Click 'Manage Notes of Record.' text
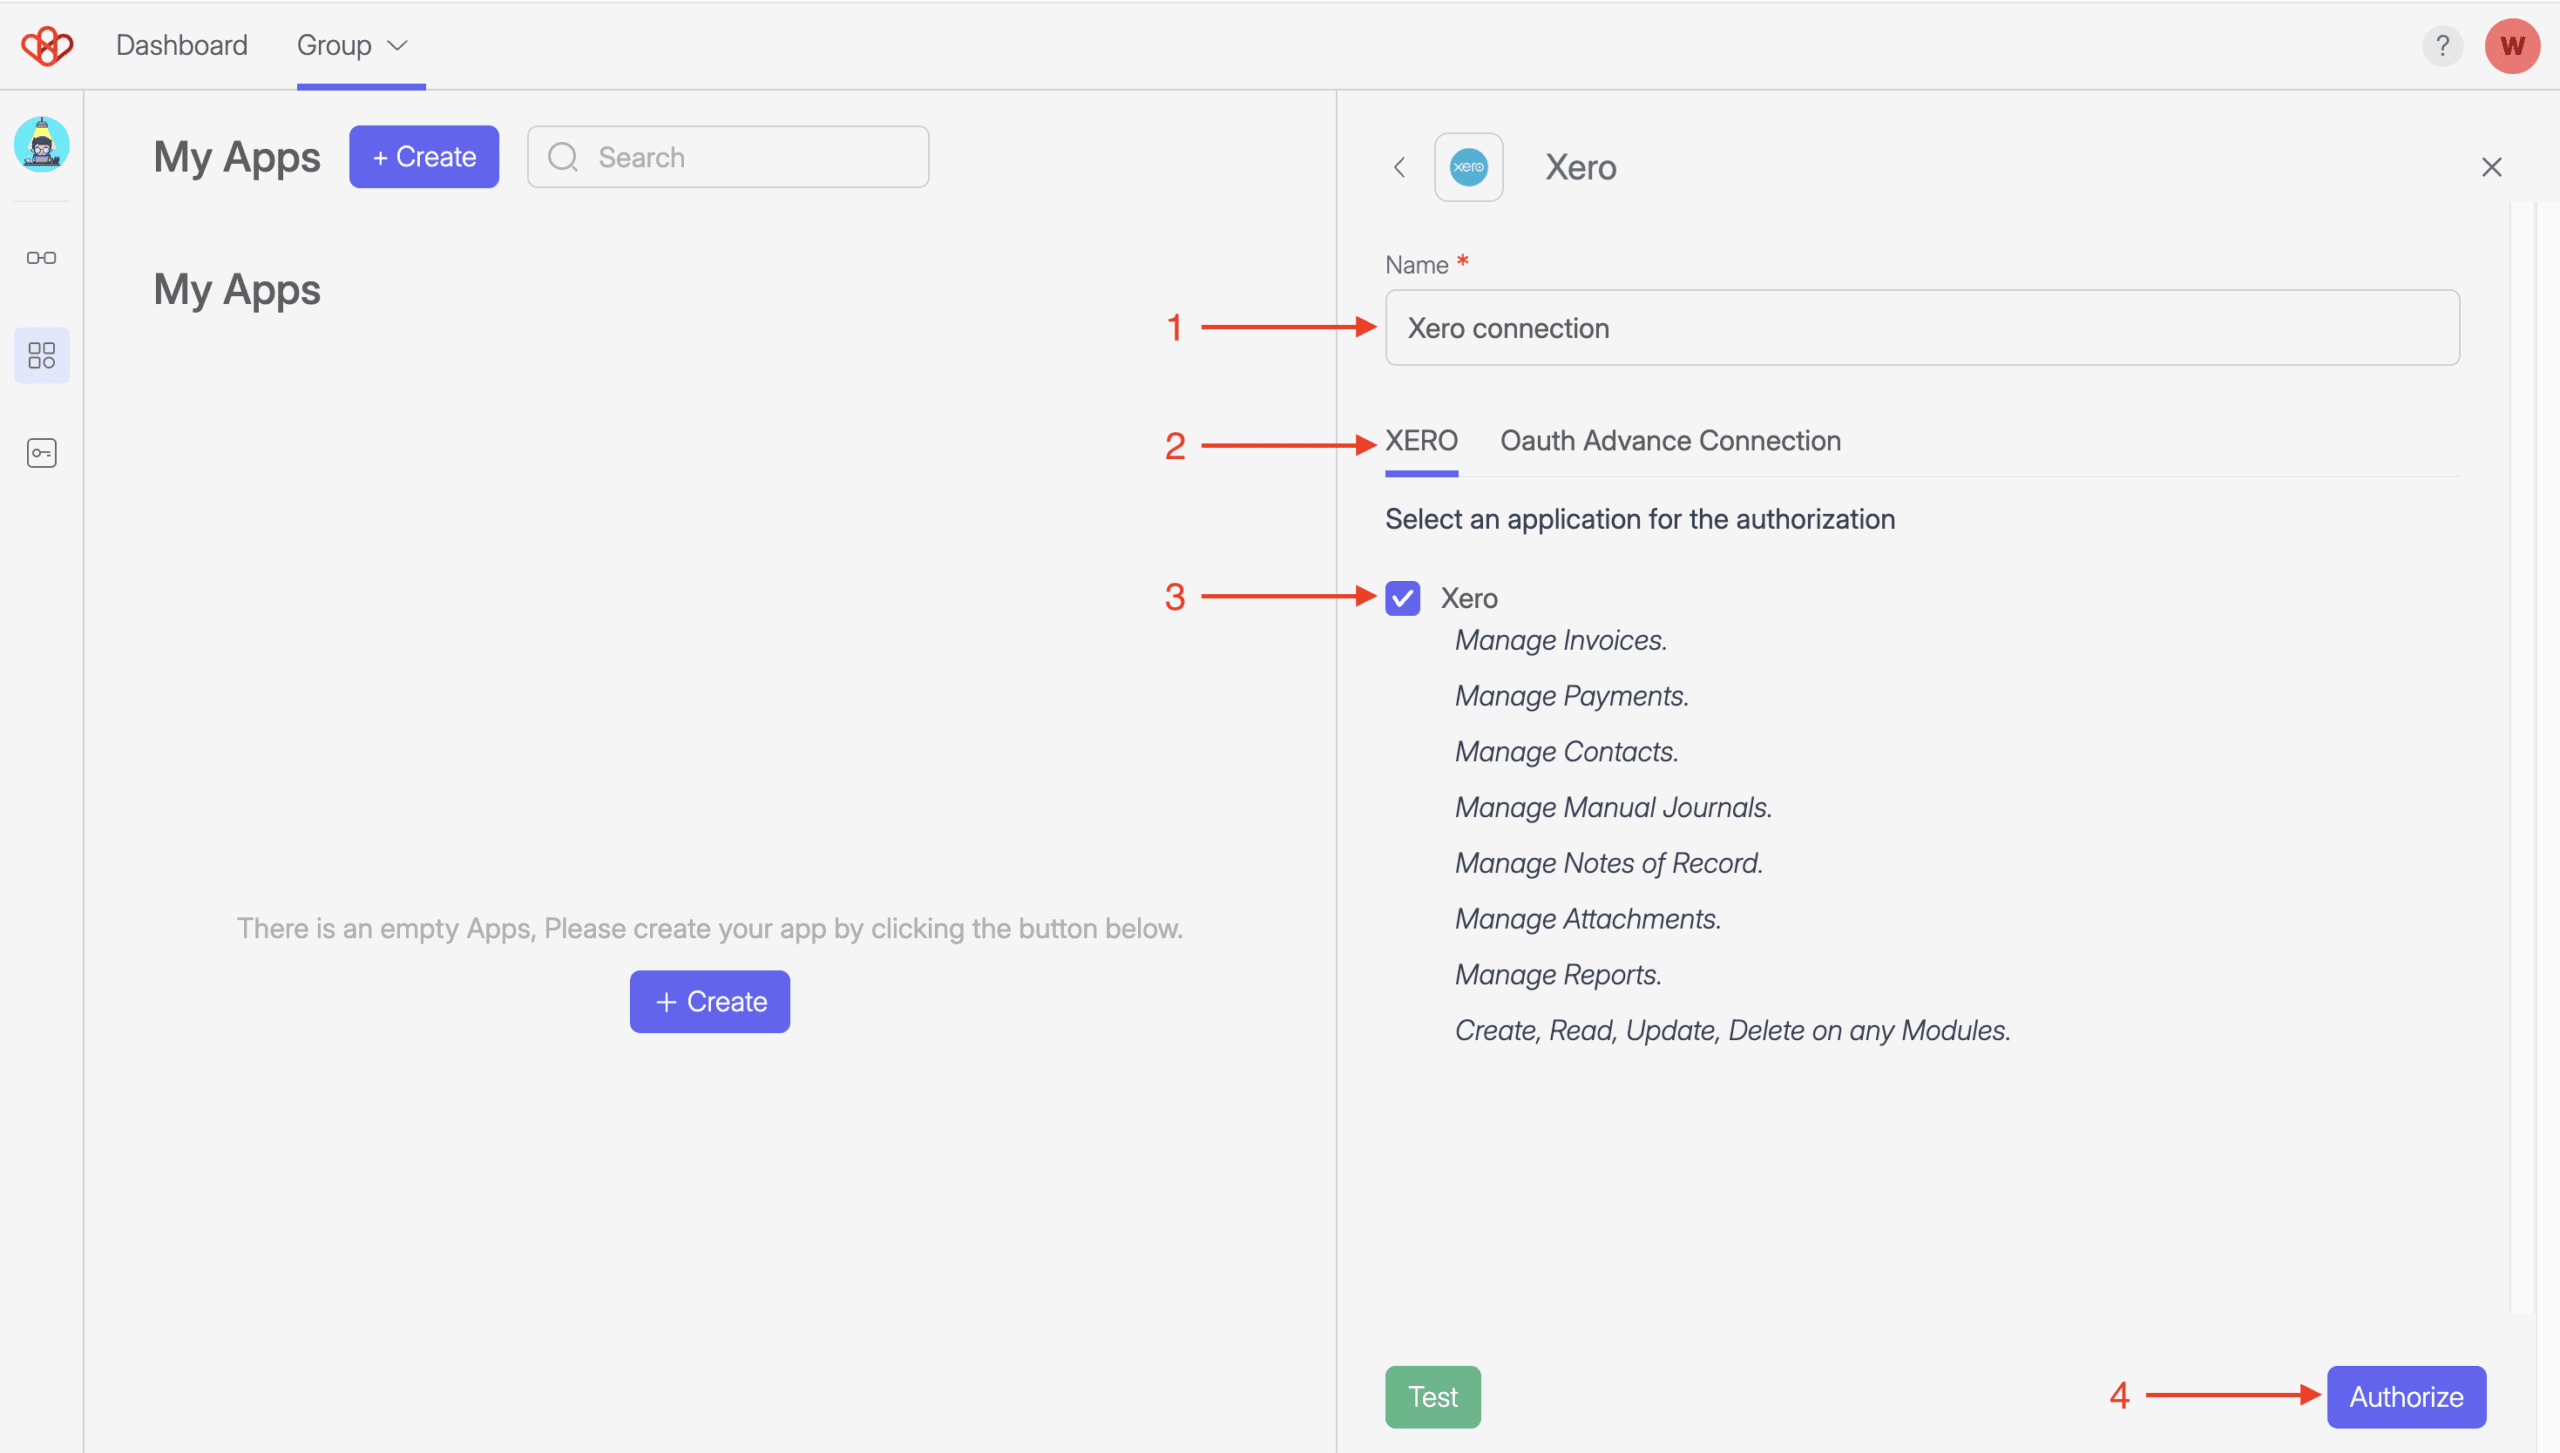2560x1453 pixels. click(1609, 863)
